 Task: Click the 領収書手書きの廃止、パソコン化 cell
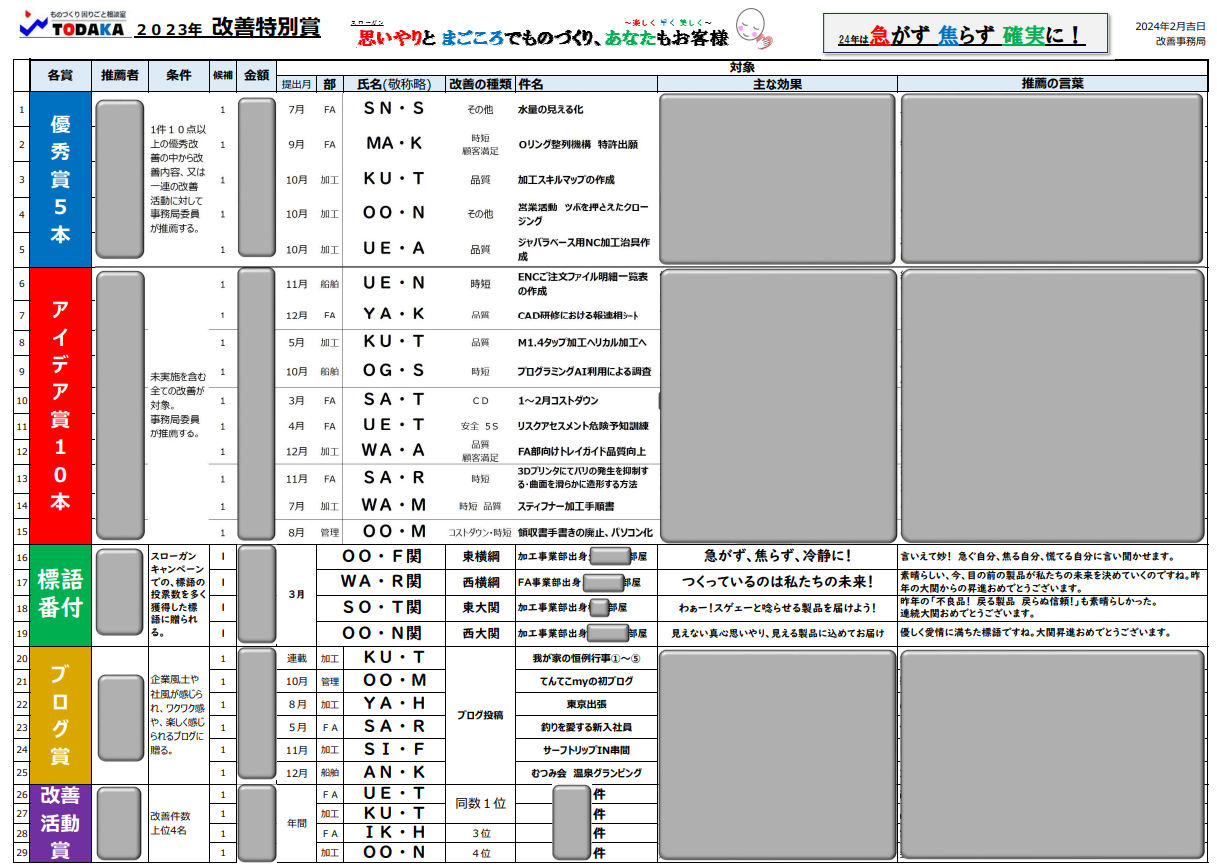coord(585,533)
